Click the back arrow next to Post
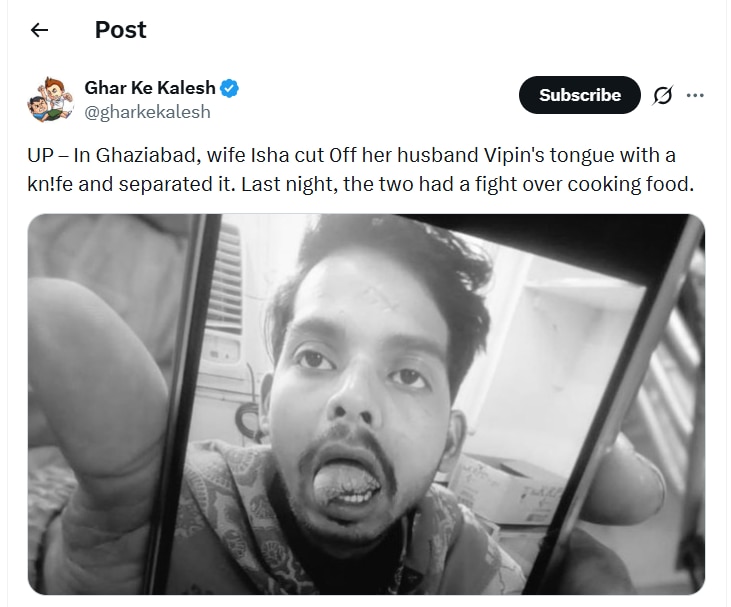731x607 pixels. pos(39,30)
